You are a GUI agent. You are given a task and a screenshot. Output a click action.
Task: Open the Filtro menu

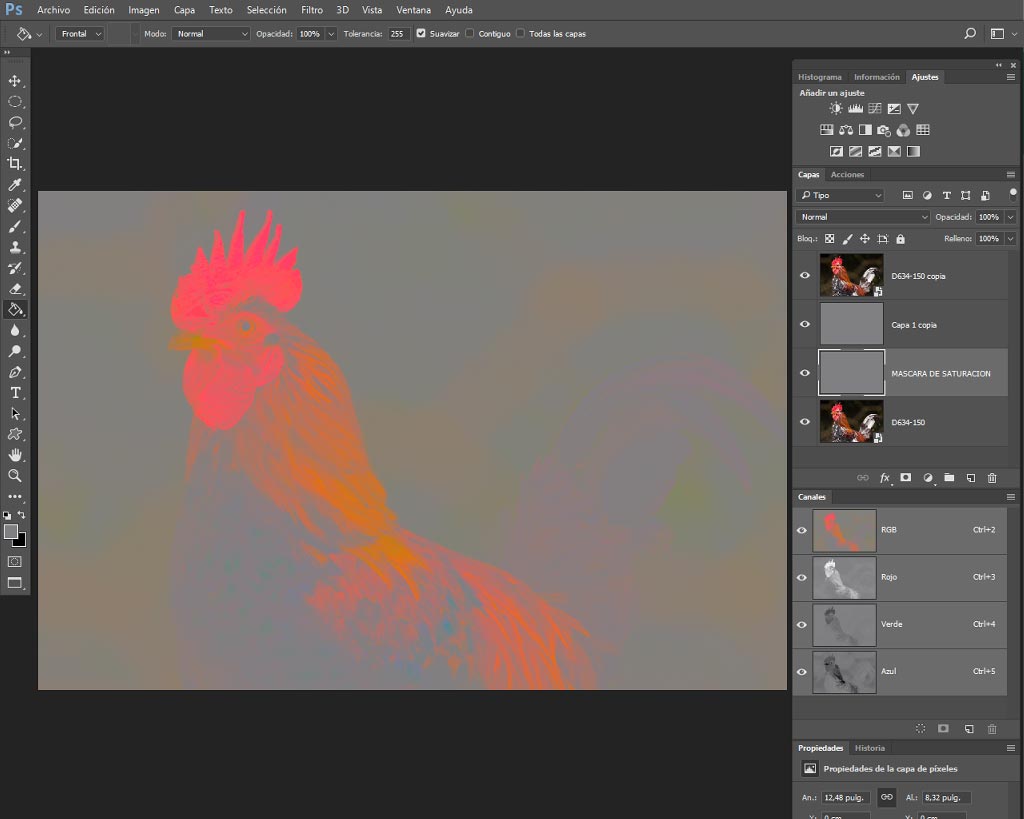click(312, 10)
